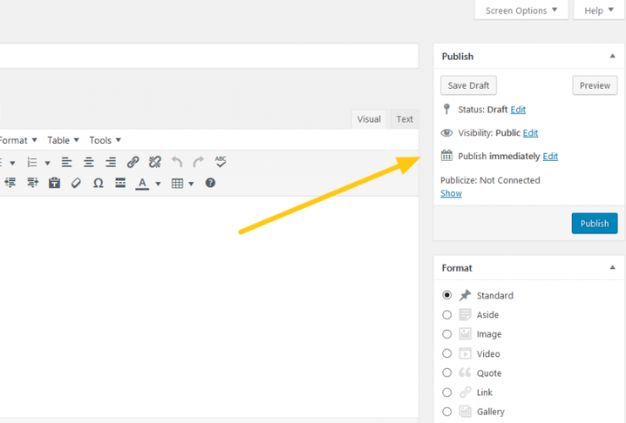Switch to the Text editor tab
The width and height of the screenshot is (626, 423).
404,119
